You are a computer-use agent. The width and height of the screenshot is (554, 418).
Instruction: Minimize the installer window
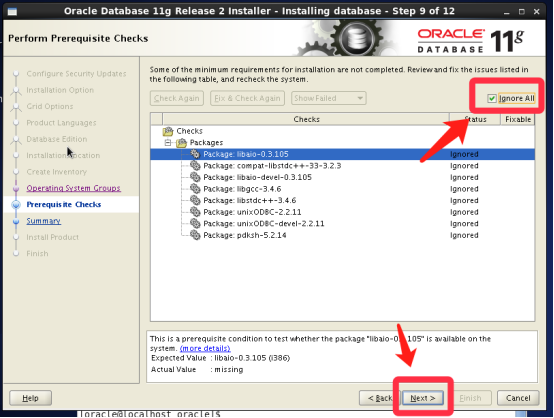pos(507,12)
